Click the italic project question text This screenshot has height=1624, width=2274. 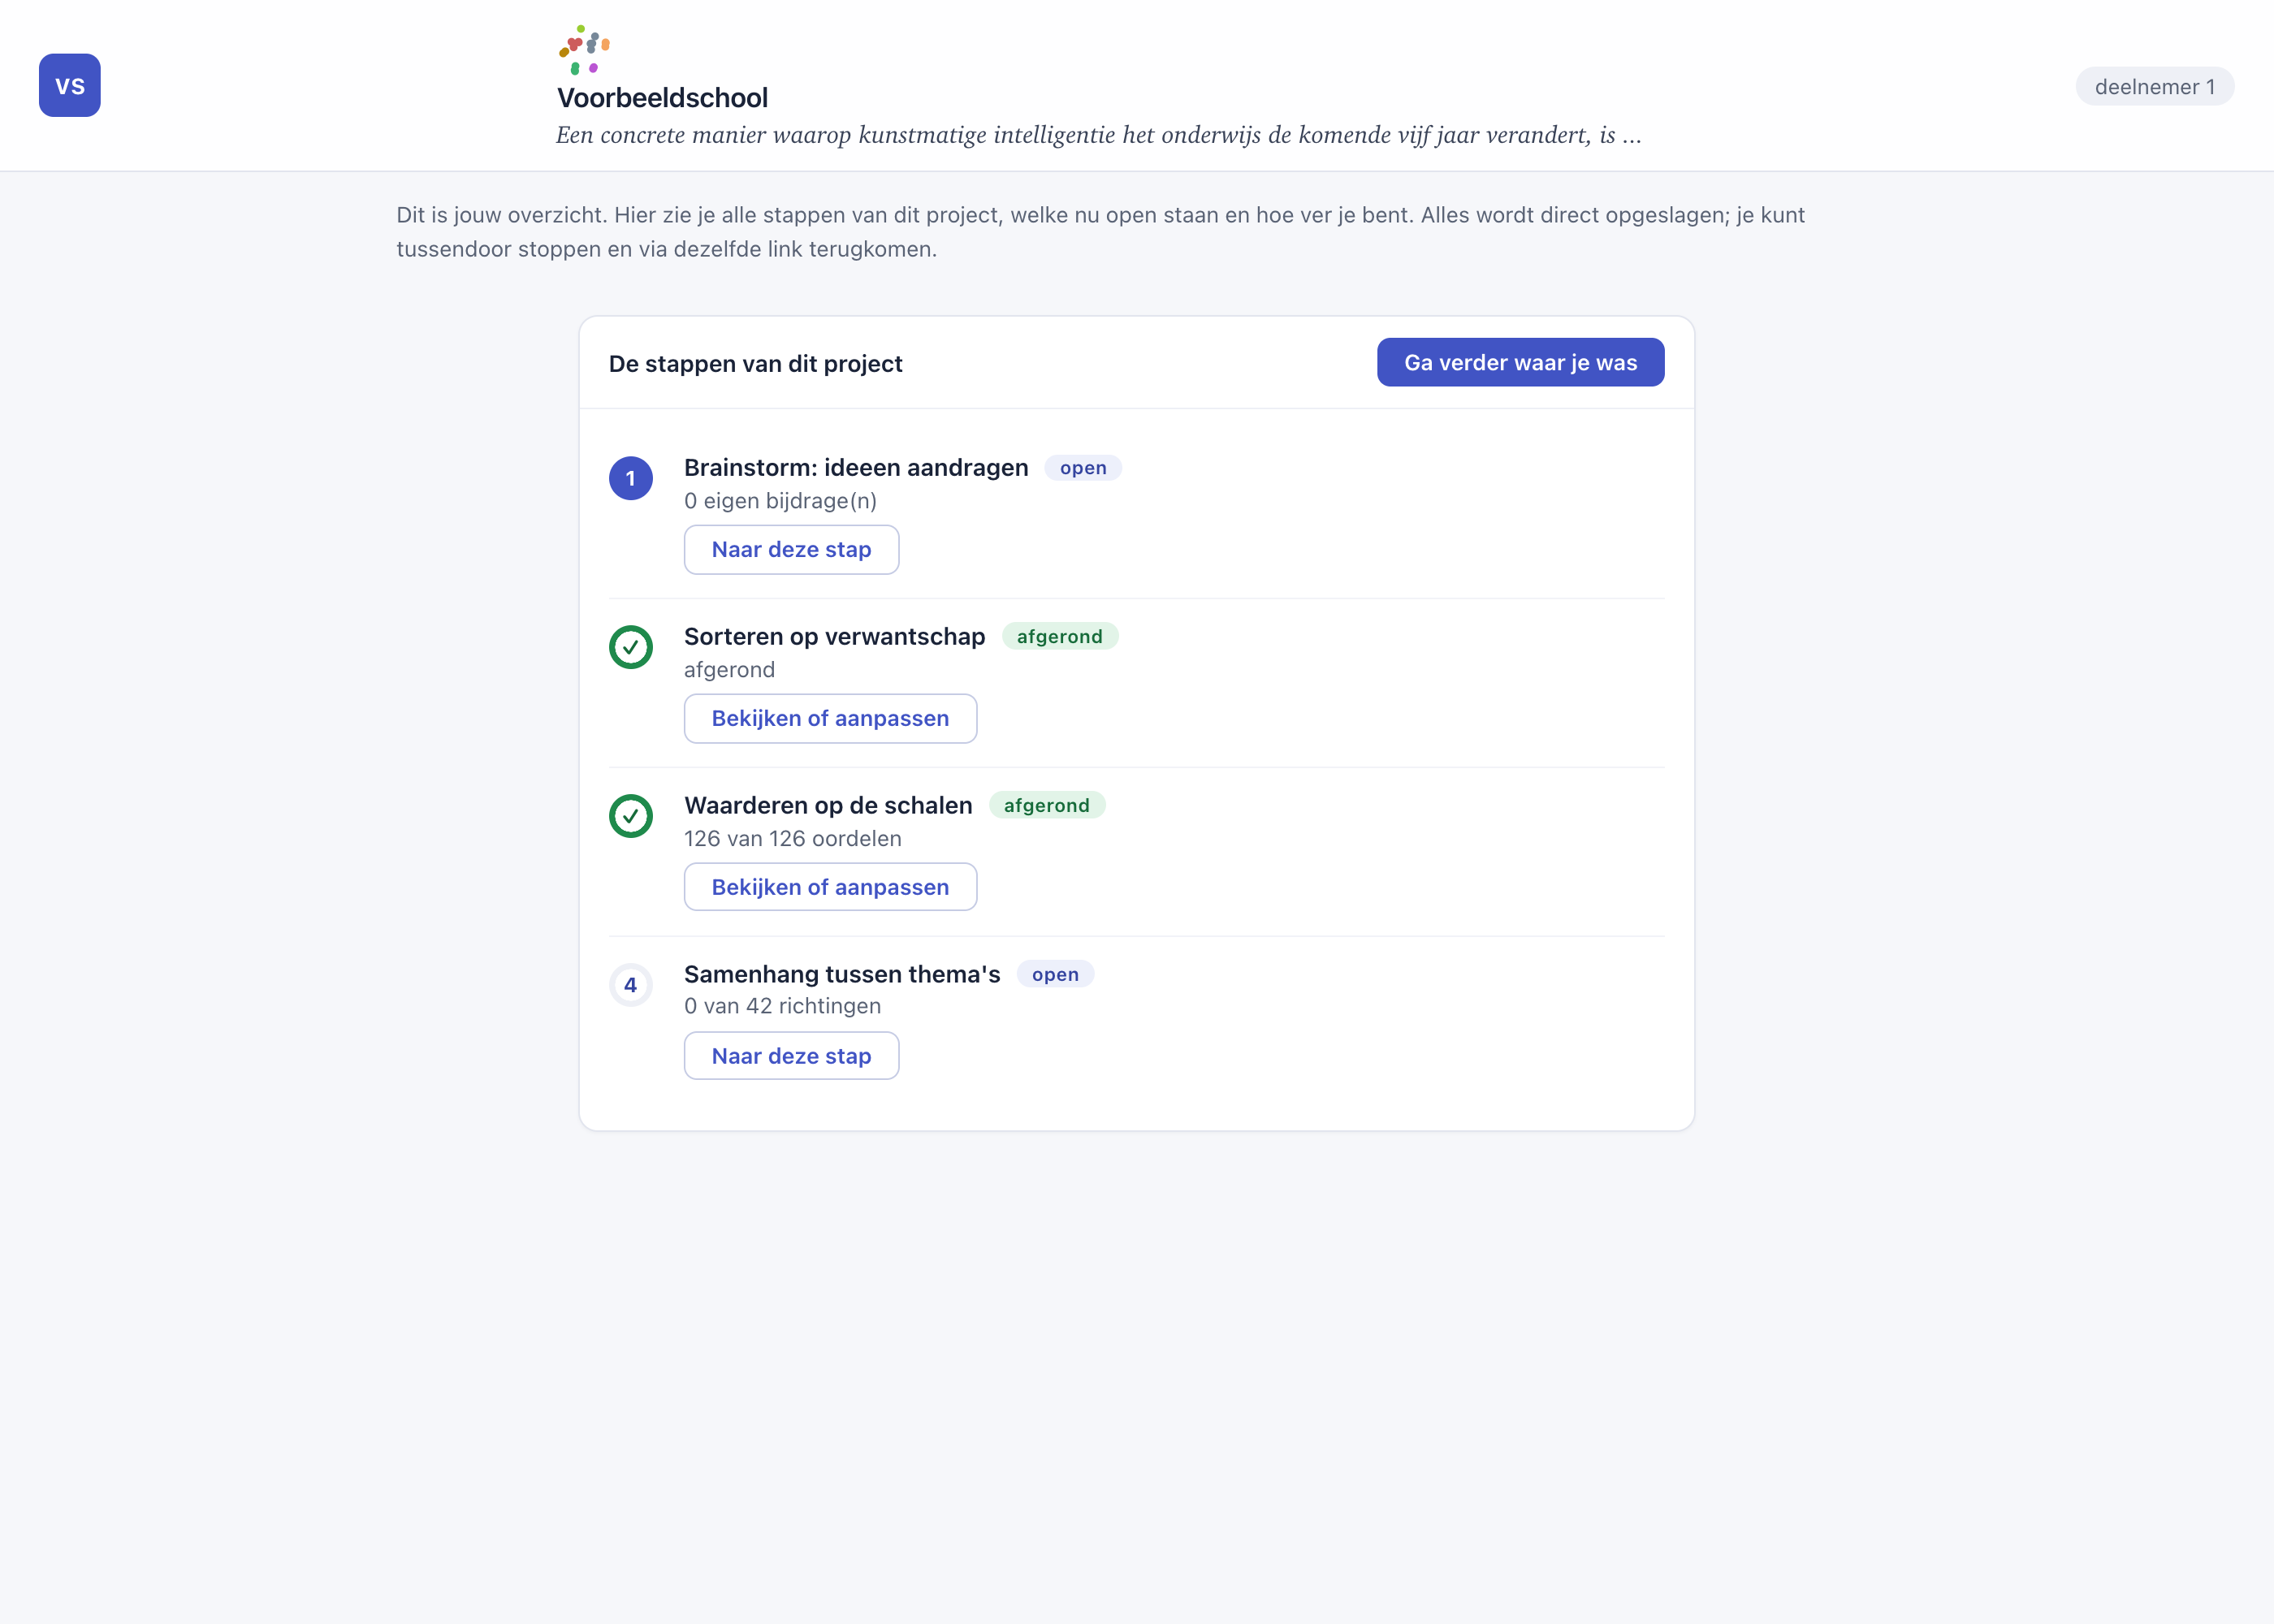pyautogui.click(x=1098, y=135)
